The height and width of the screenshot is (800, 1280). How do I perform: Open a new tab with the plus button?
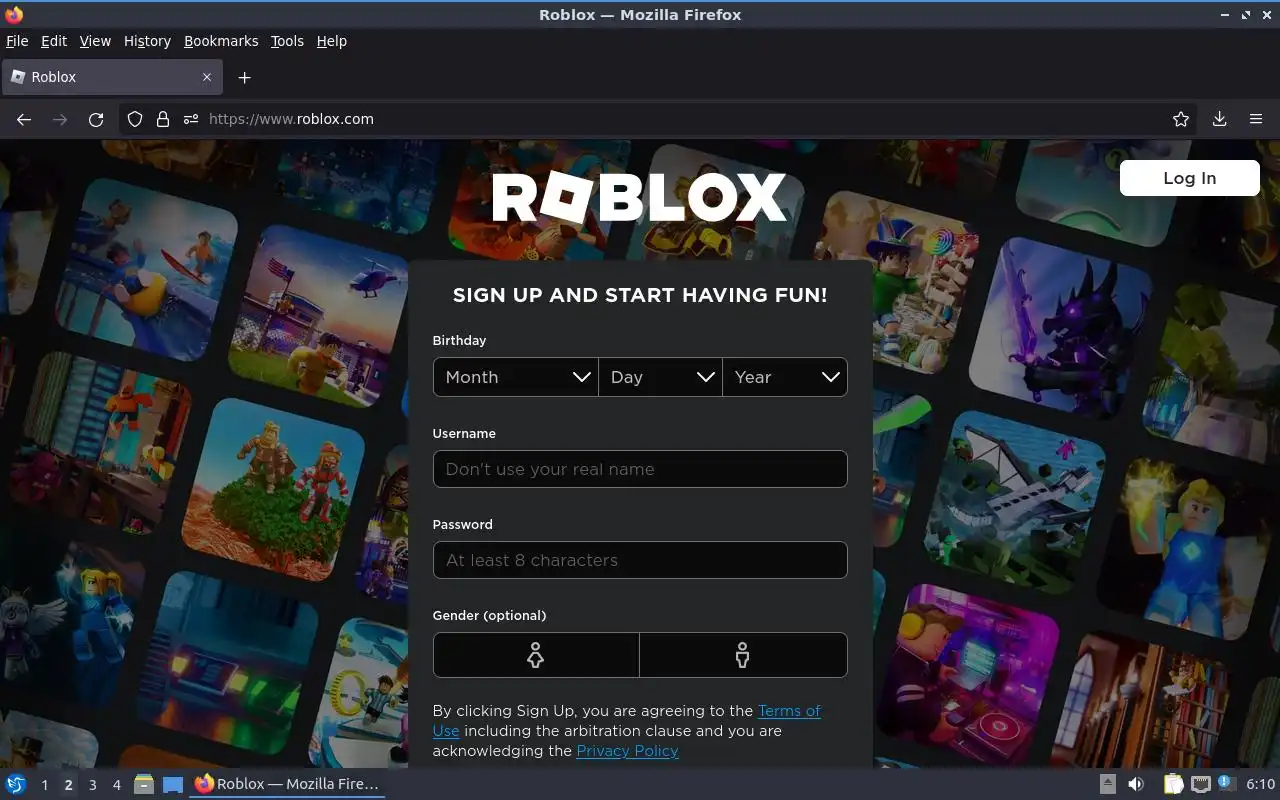point(244,77)
